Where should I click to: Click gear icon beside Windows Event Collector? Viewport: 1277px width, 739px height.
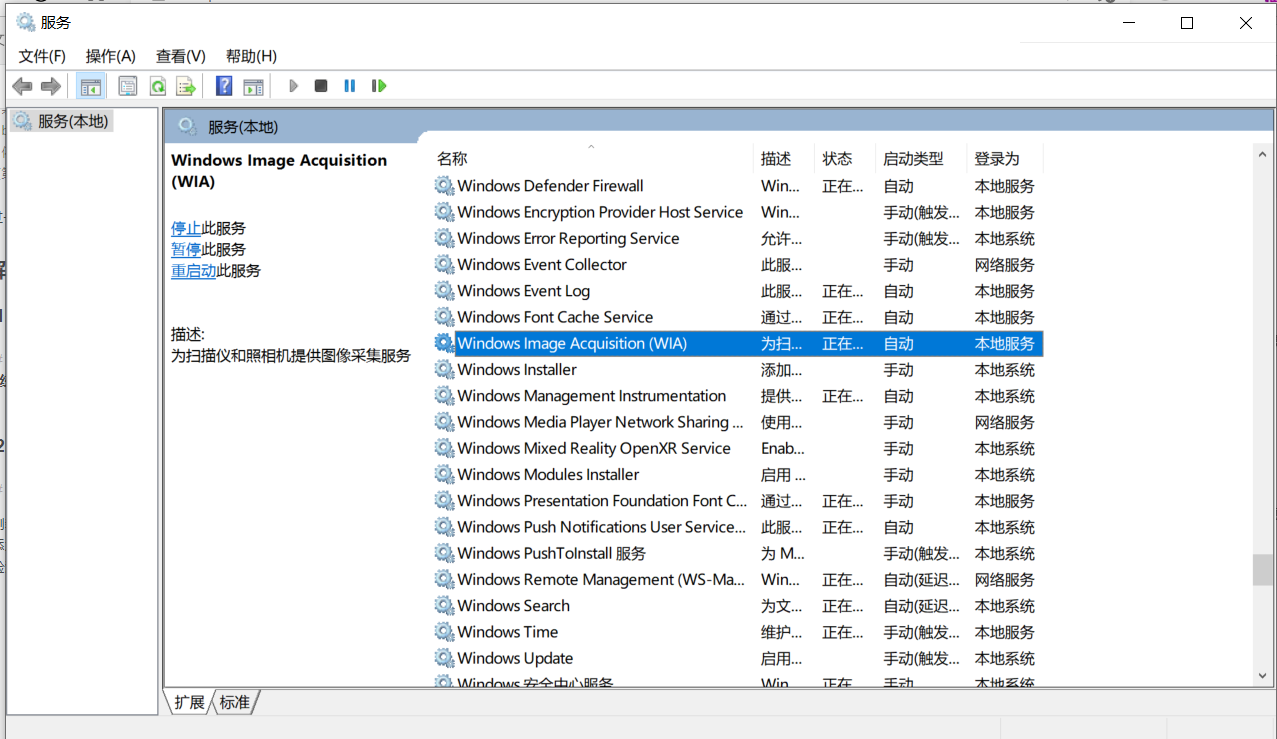[444, 264]
